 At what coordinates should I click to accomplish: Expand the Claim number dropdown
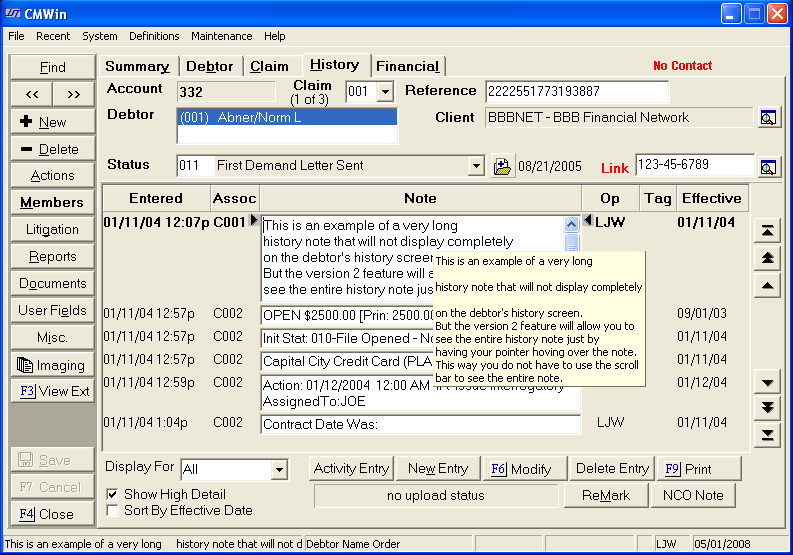(x=385, y=93)
